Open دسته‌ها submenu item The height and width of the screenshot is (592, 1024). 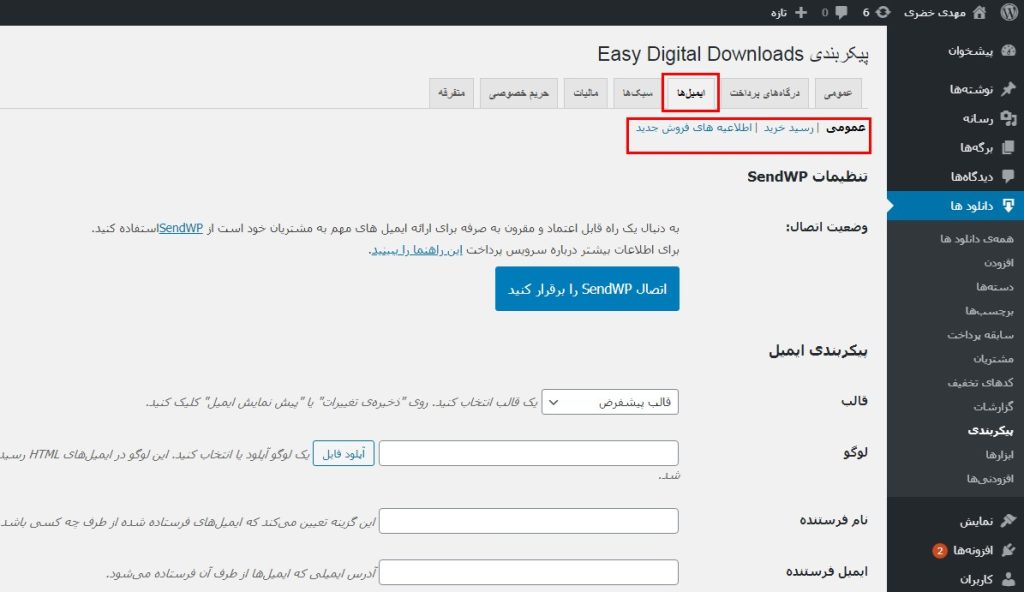(x=995, y=286)
